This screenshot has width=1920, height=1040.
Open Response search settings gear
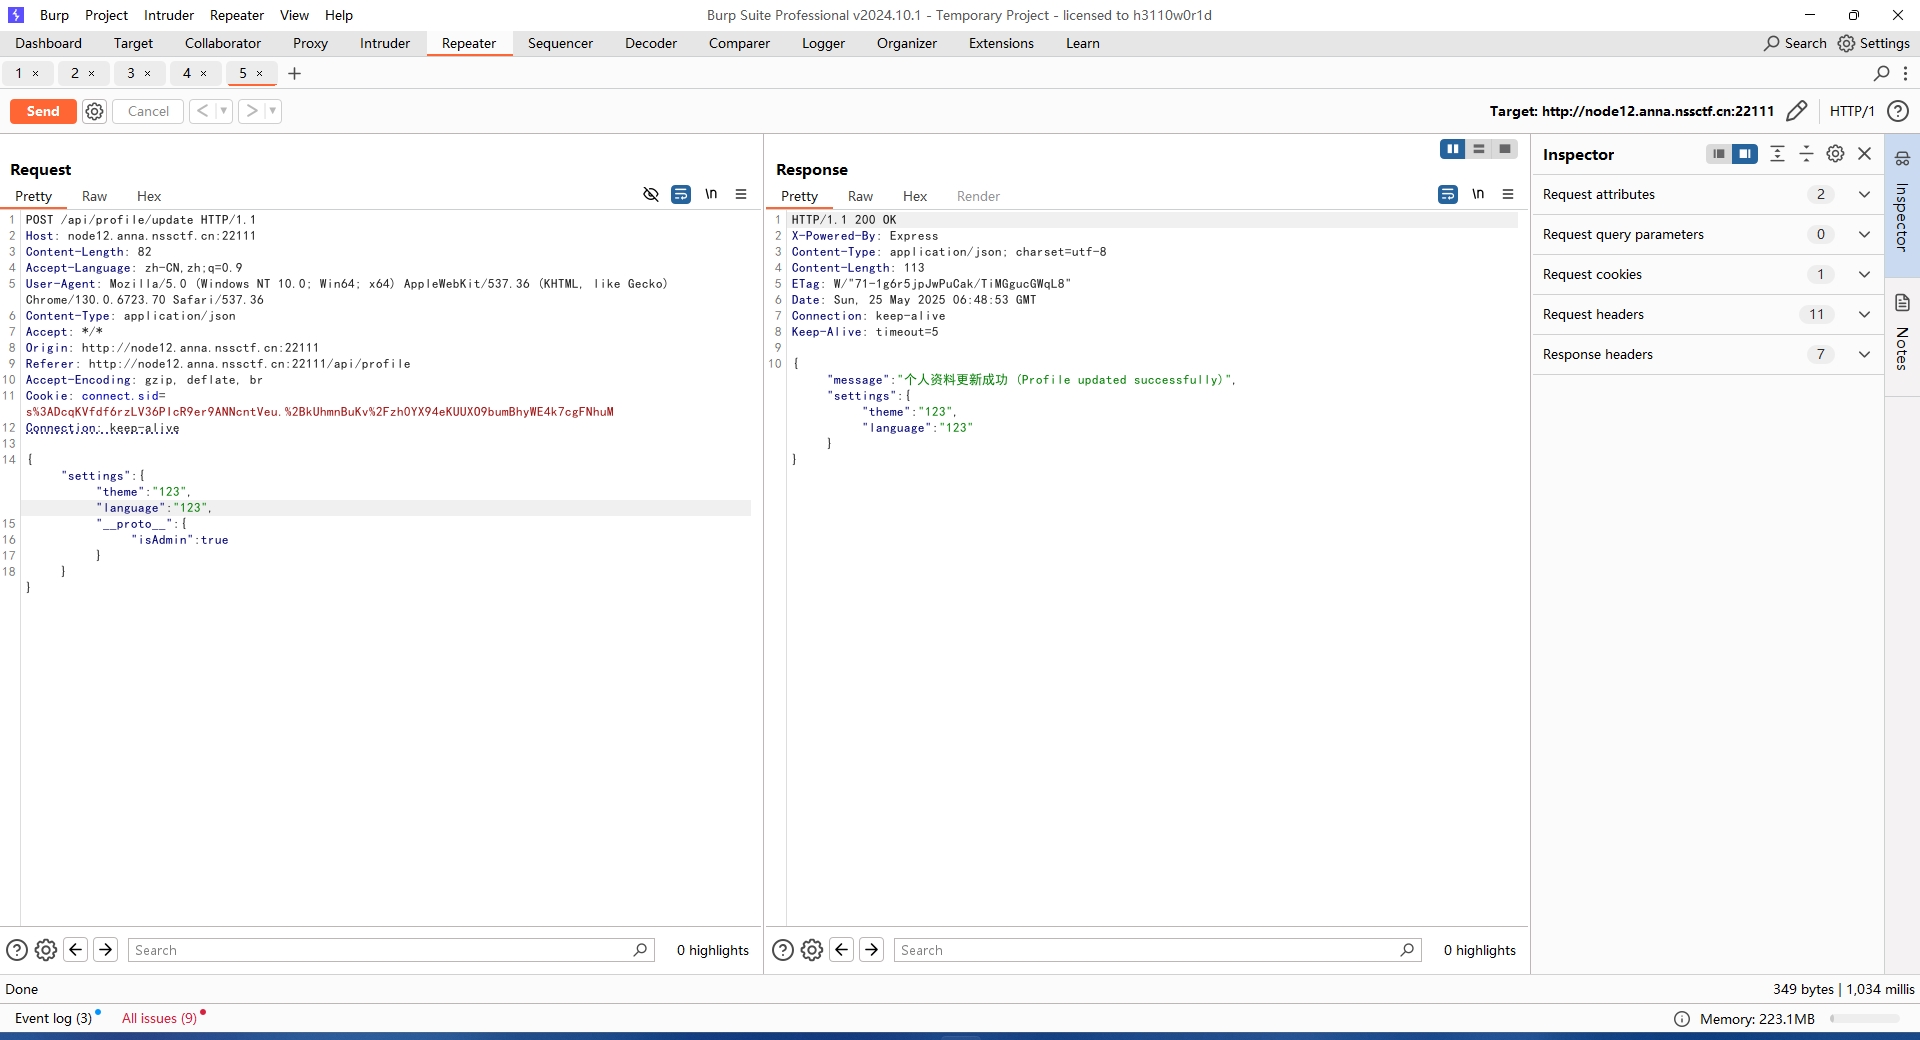tap(812, 950)
